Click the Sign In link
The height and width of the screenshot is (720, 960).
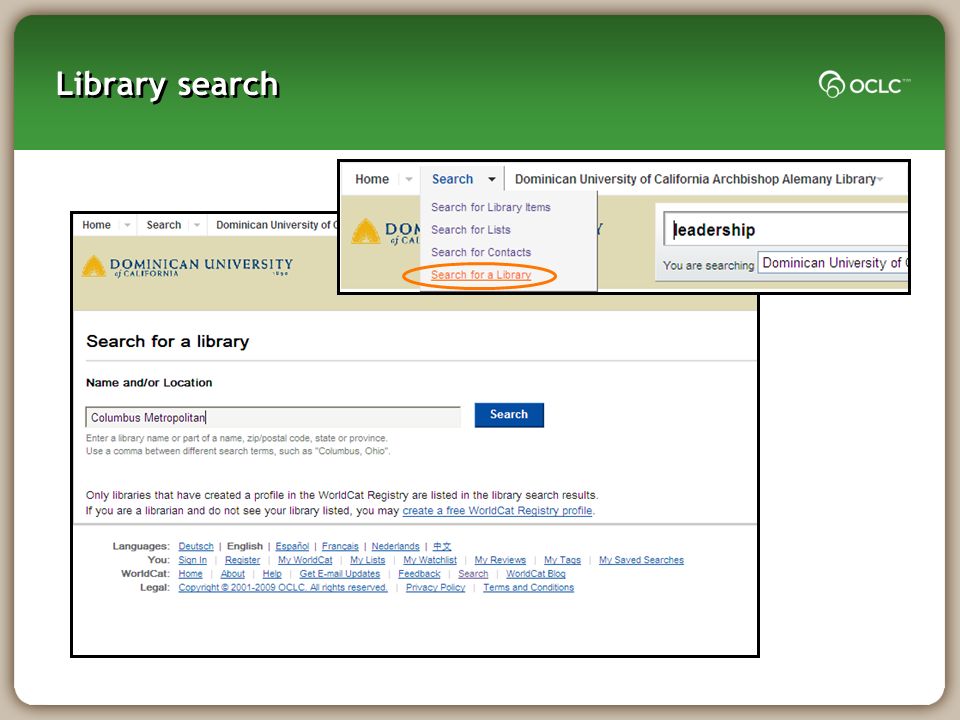[x=192, y=560]
